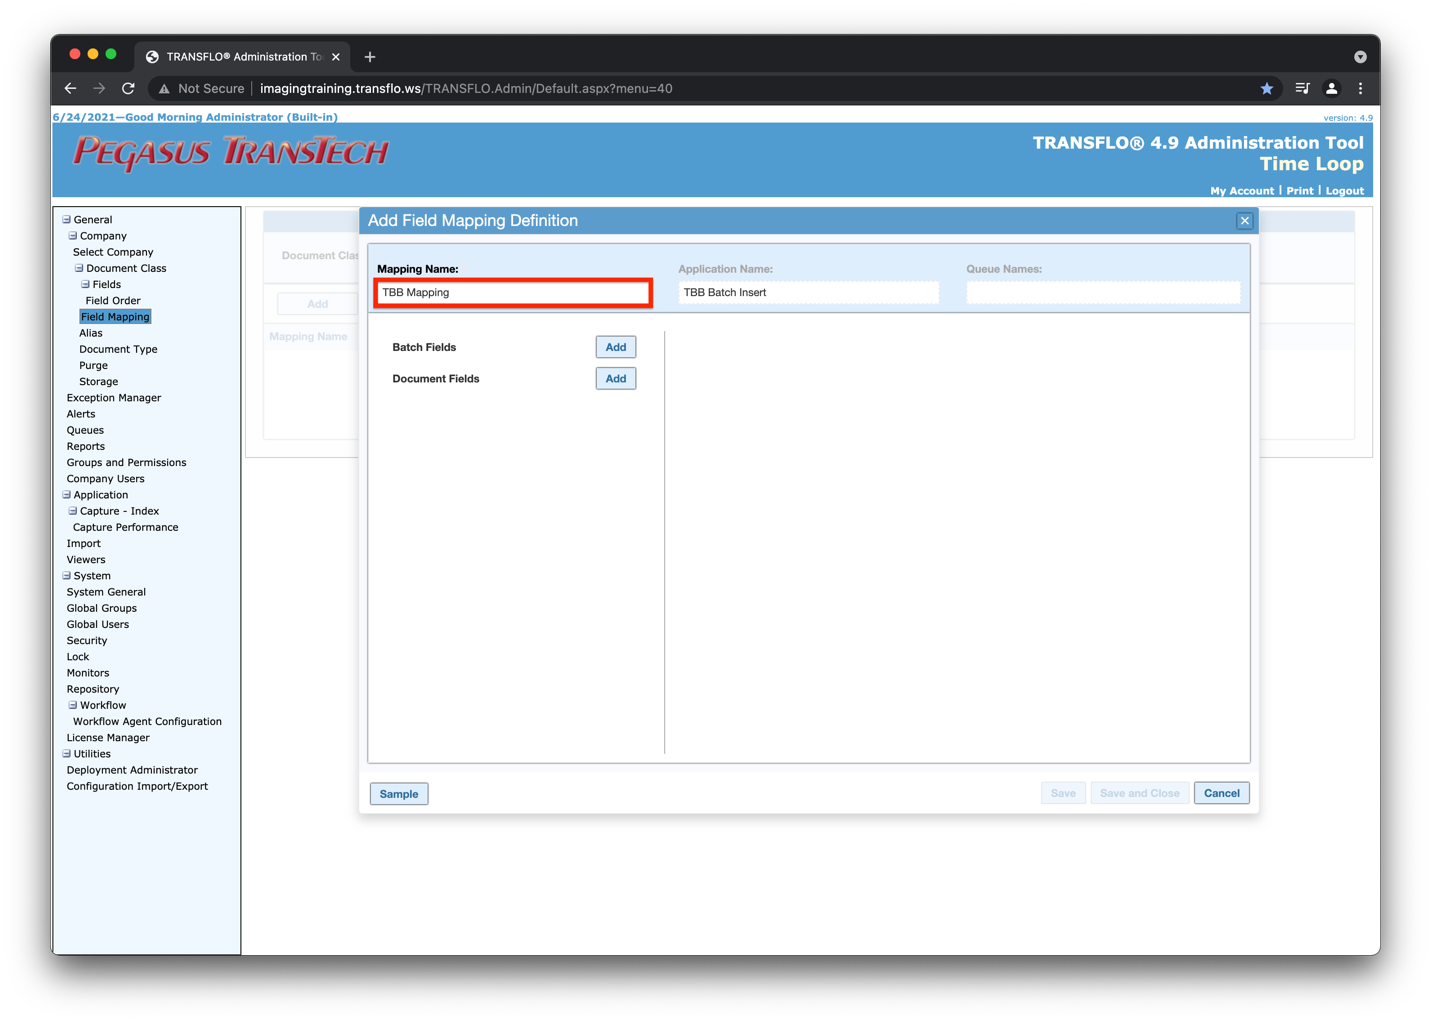
Task: Collapse the Document Class tree node
Action: pos(79,268)
